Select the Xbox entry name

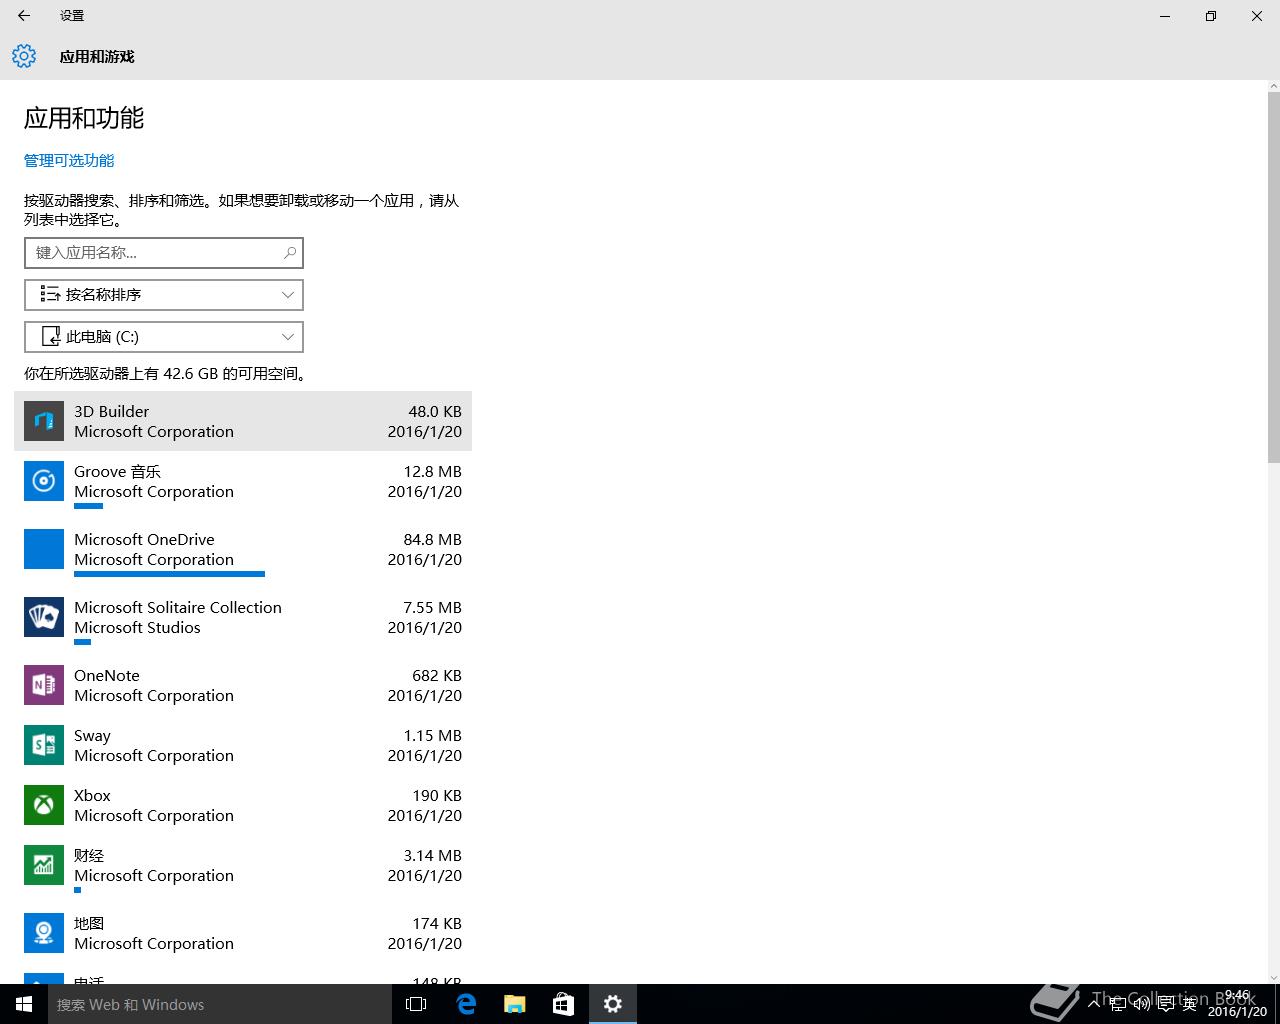pos(92,795)
